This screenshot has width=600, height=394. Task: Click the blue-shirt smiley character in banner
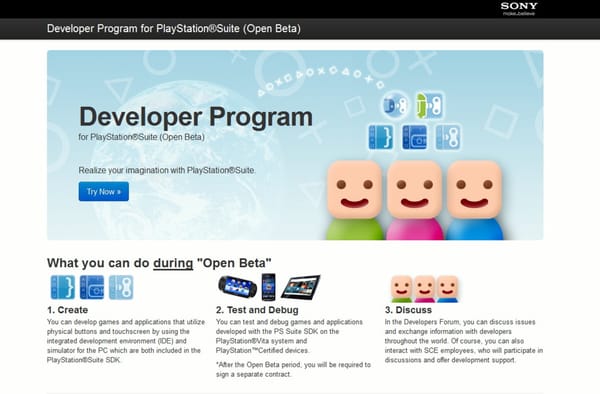pyautogui.click(x=474, y=200)
